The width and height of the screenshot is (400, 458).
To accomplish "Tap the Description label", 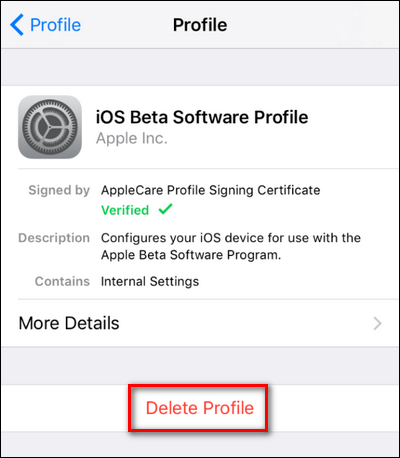I will click(x=54, y=238).
